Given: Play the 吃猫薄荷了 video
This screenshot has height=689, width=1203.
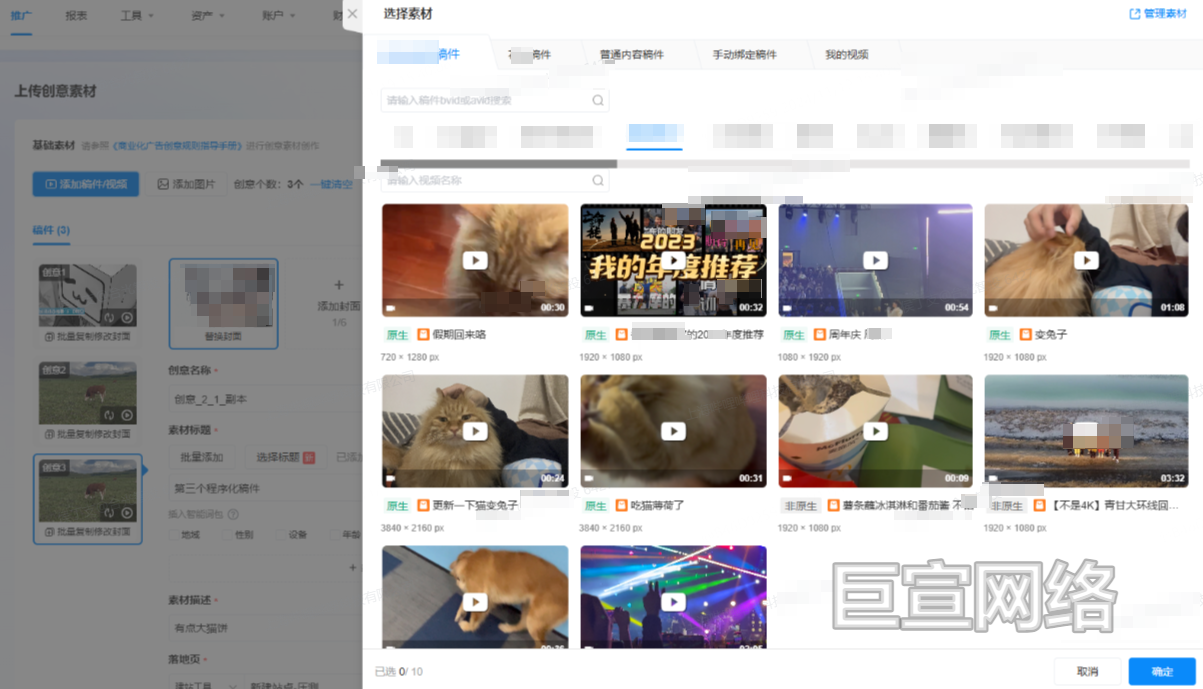Looking at the screenshot, I should (673, 431).
